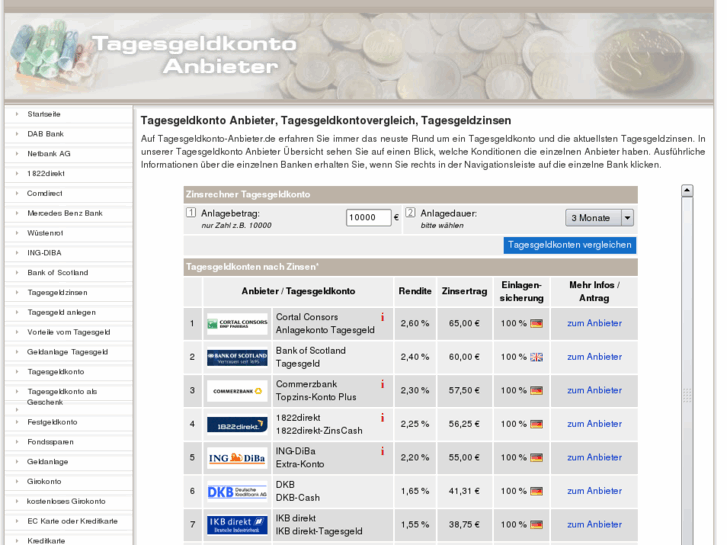Click the Tagesgeldkonto Anbieter header banner
The width and height of the screenshot is (727, 545).
tap(359, 56)
